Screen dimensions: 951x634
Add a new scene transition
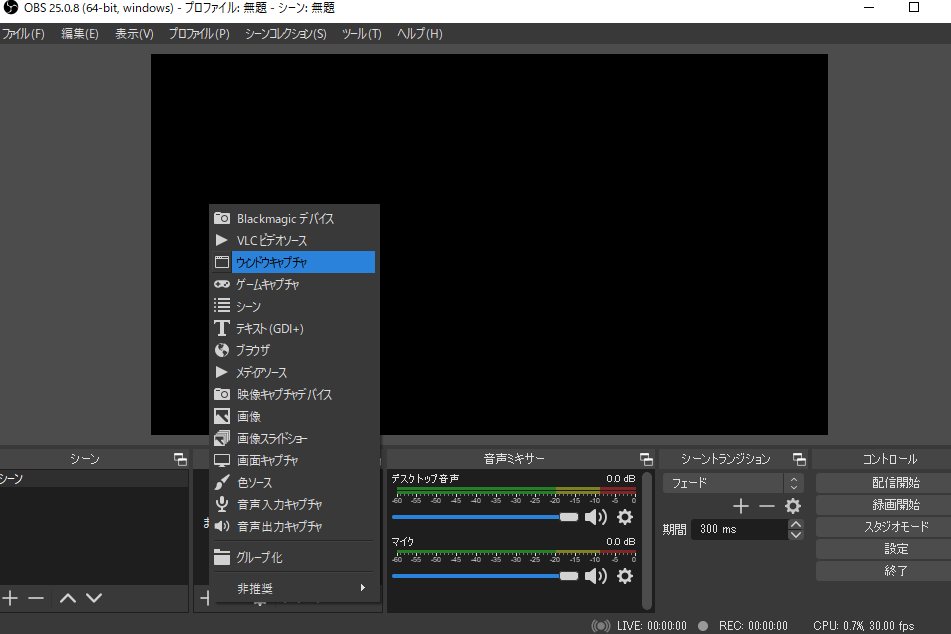(x=741, y=506)
